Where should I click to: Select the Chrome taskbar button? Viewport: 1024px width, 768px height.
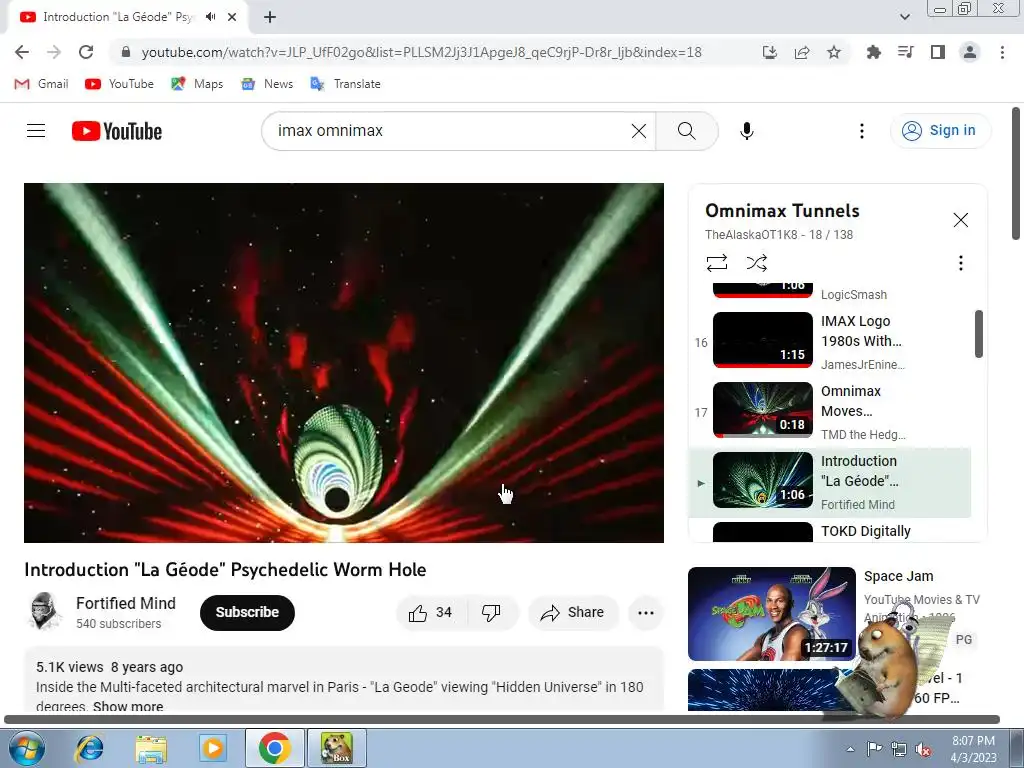tap(275, 748)
